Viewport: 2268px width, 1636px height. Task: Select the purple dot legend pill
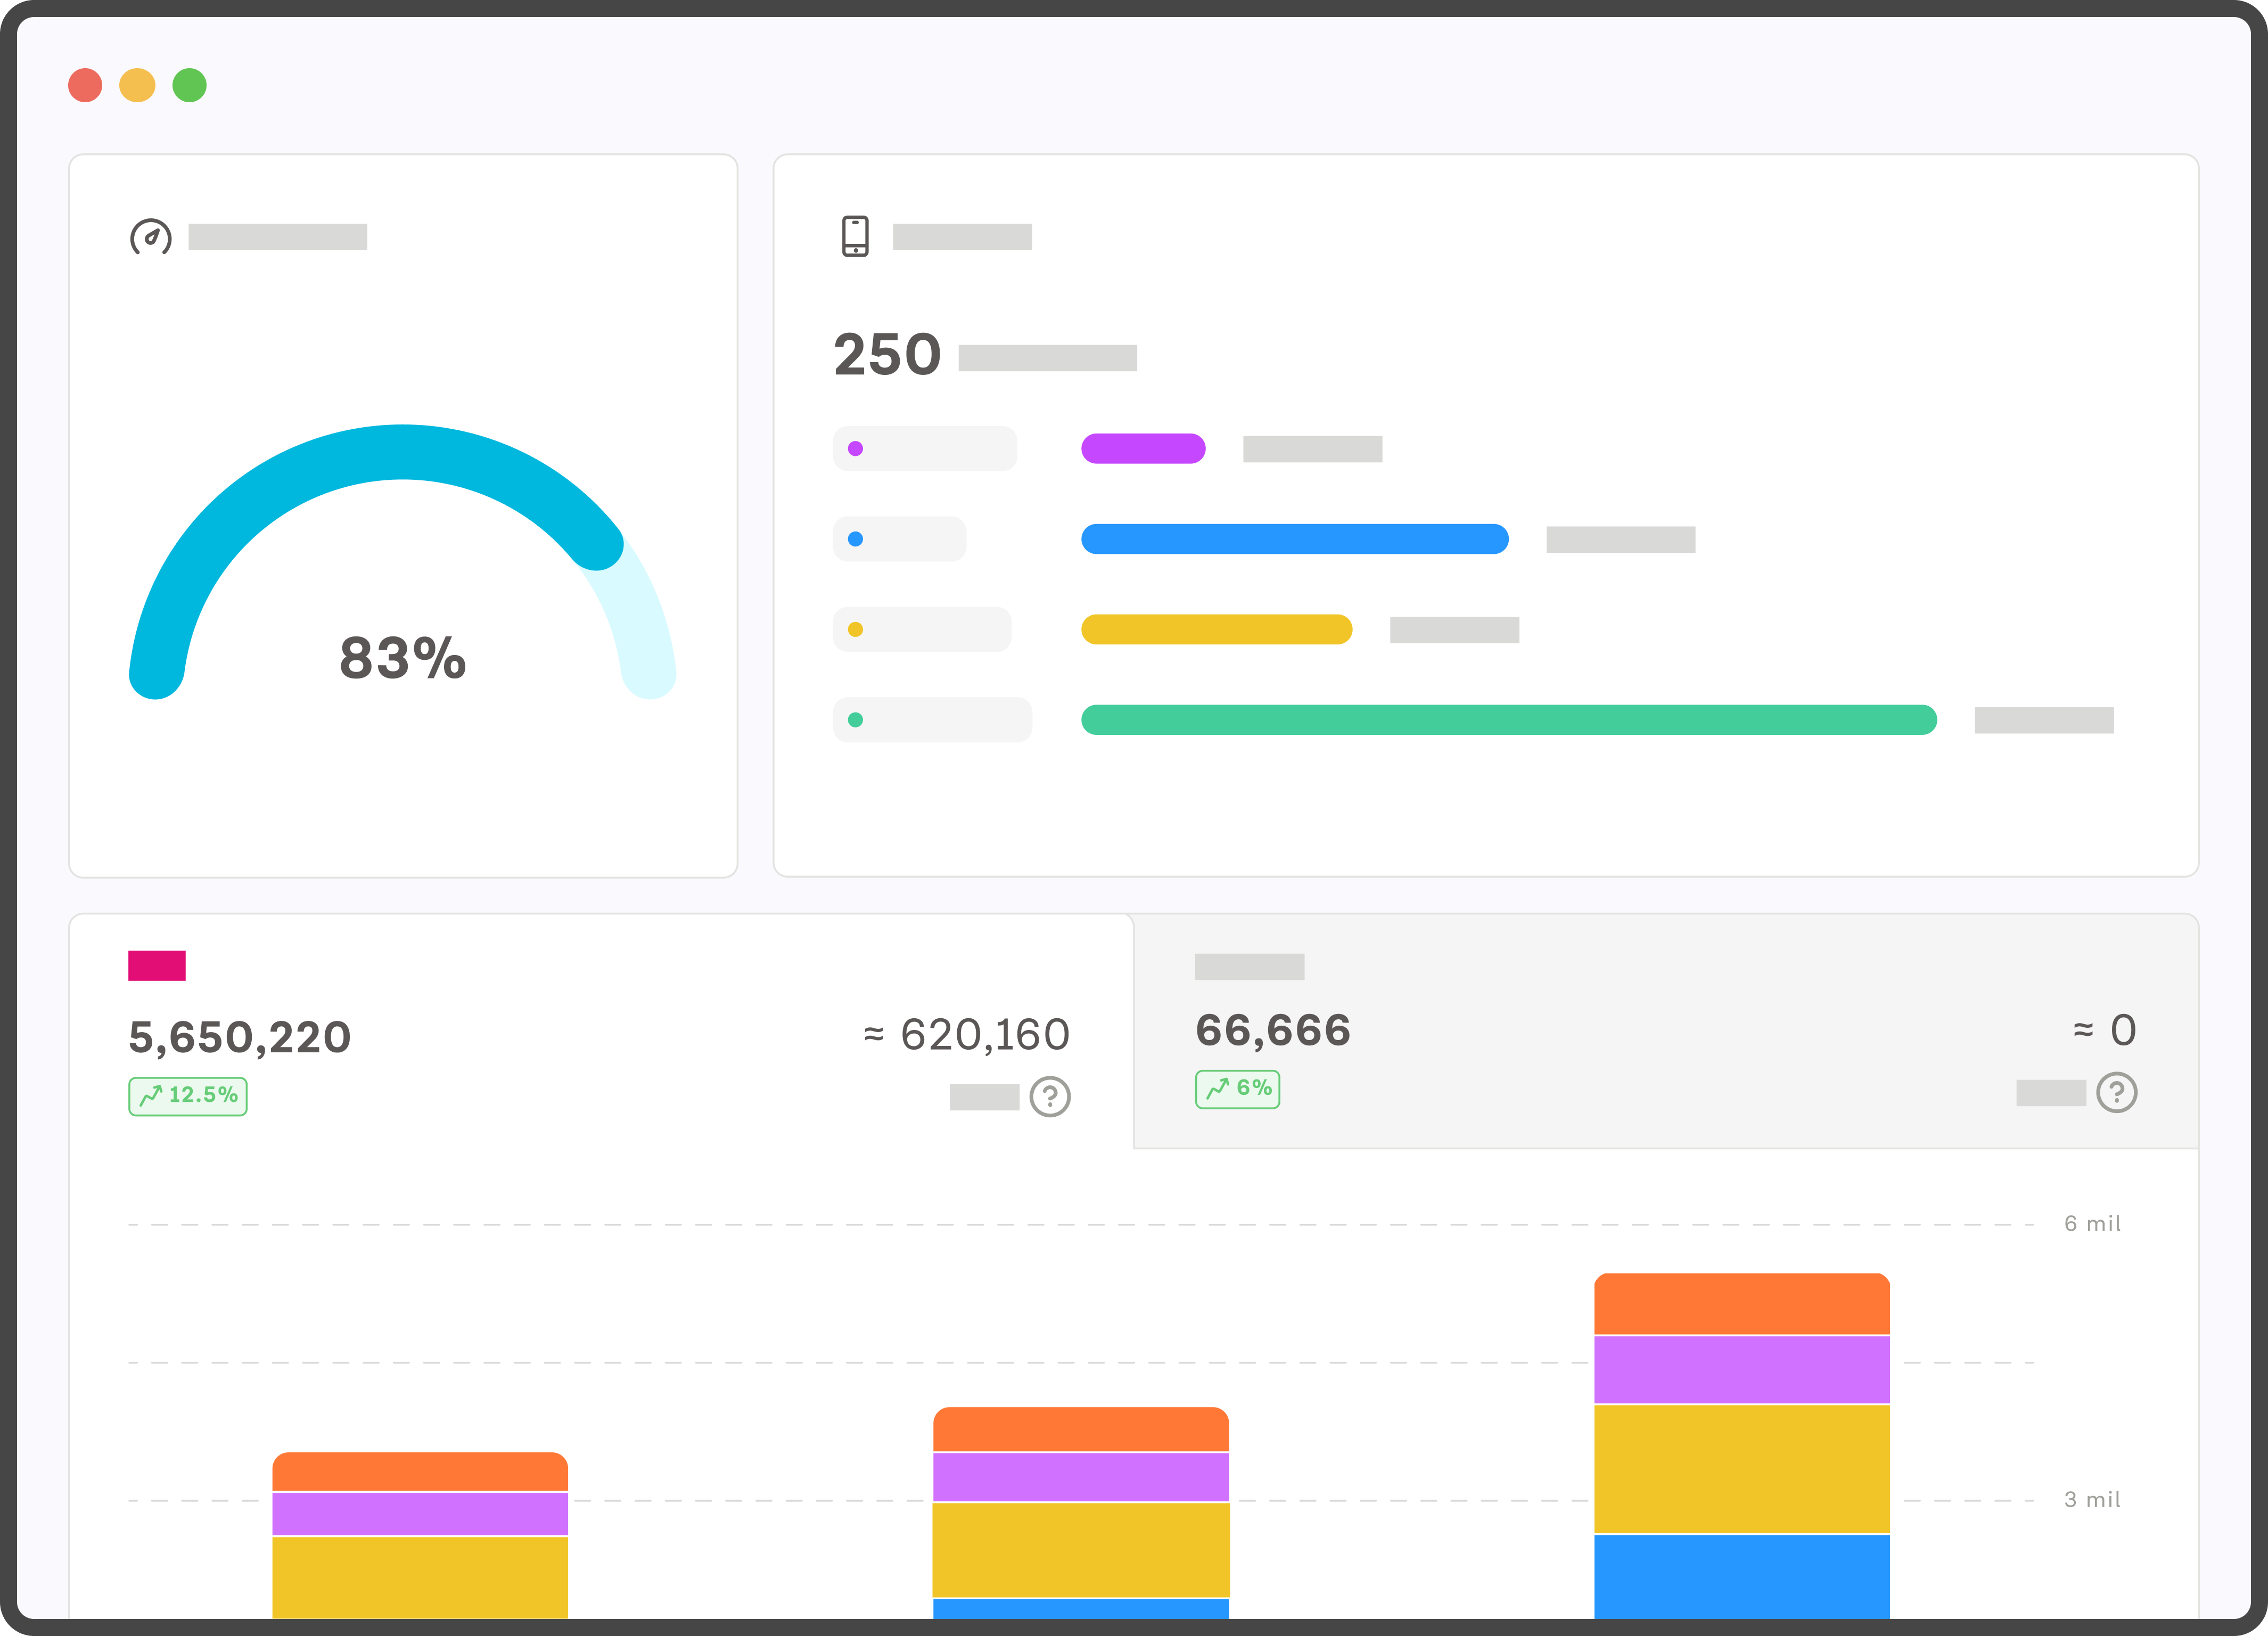[x=924, y=449]
